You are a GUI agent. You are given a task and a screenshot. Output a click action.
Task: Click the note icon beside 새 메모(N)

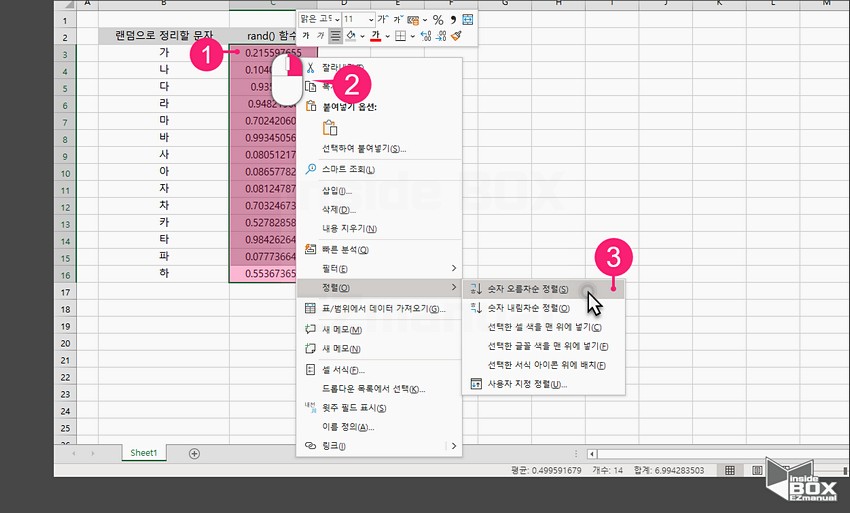point(310,348)
